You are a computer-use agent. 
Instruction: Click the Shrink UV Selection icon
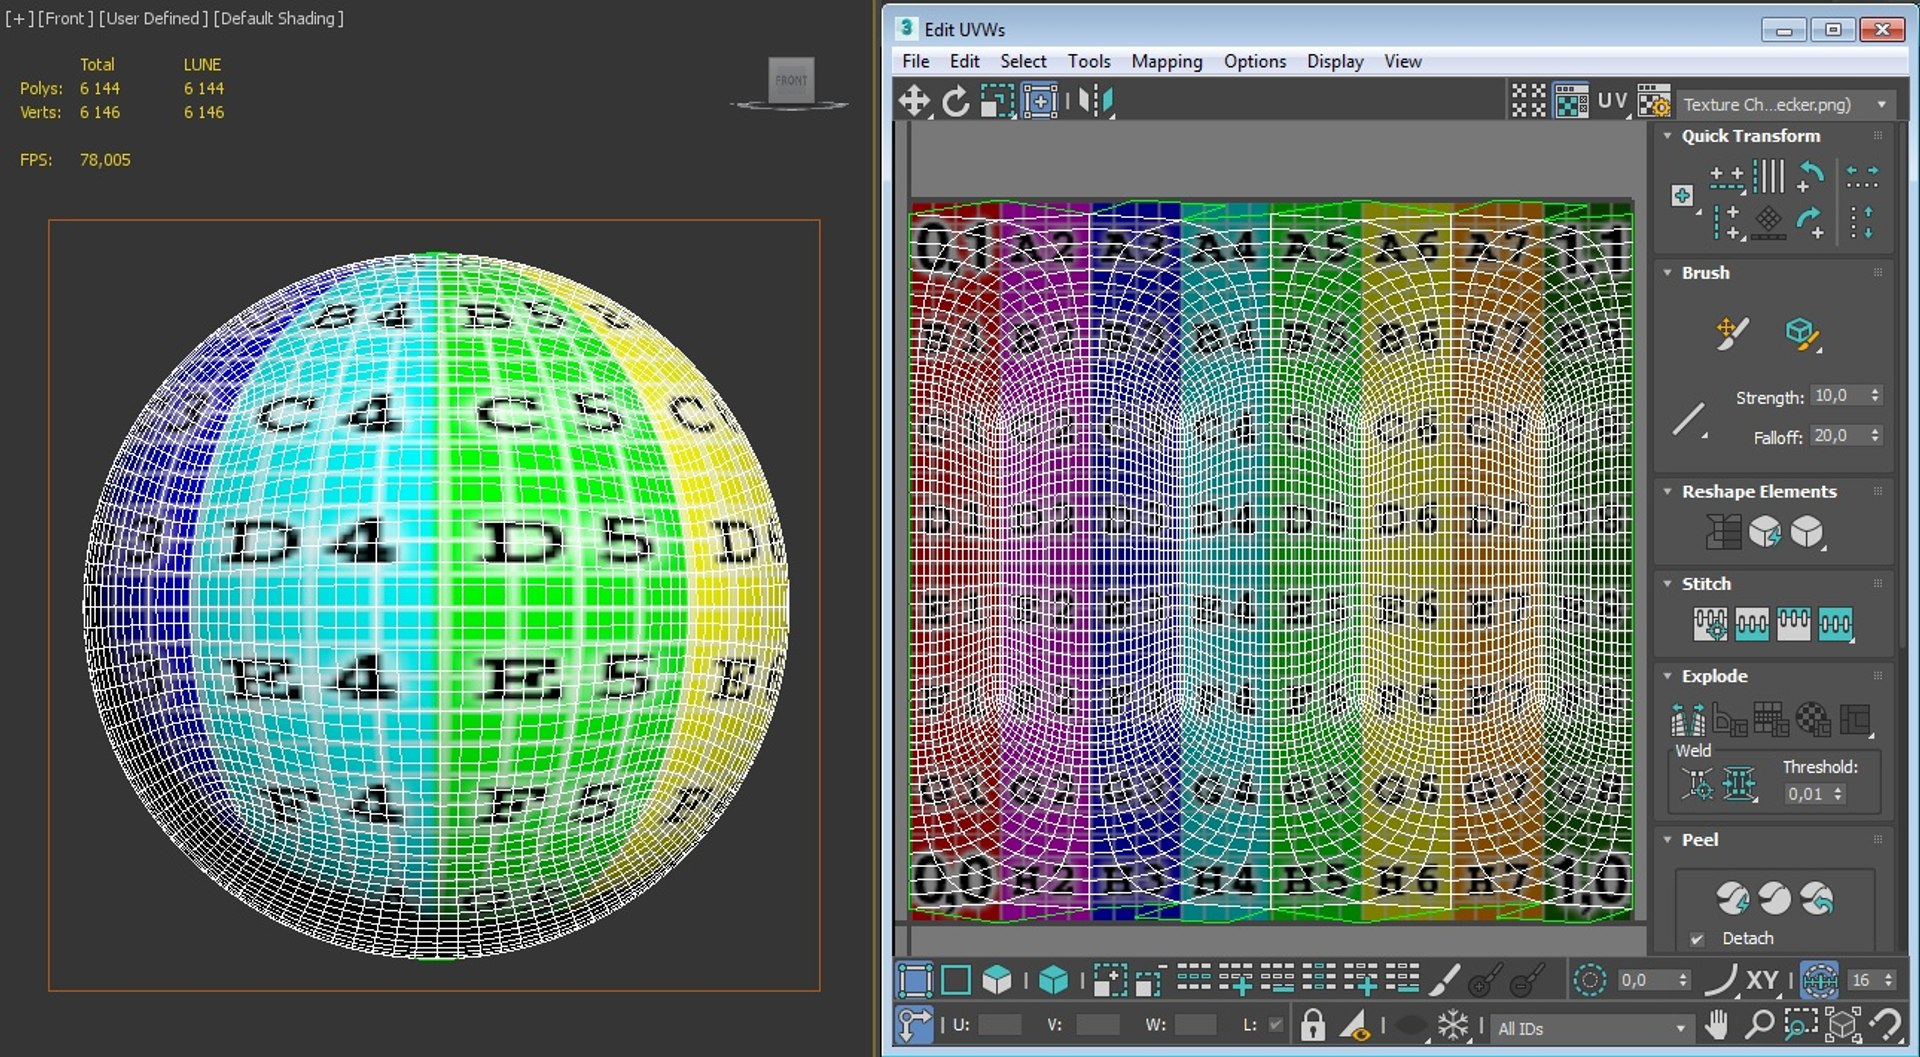coord(1150,980)
